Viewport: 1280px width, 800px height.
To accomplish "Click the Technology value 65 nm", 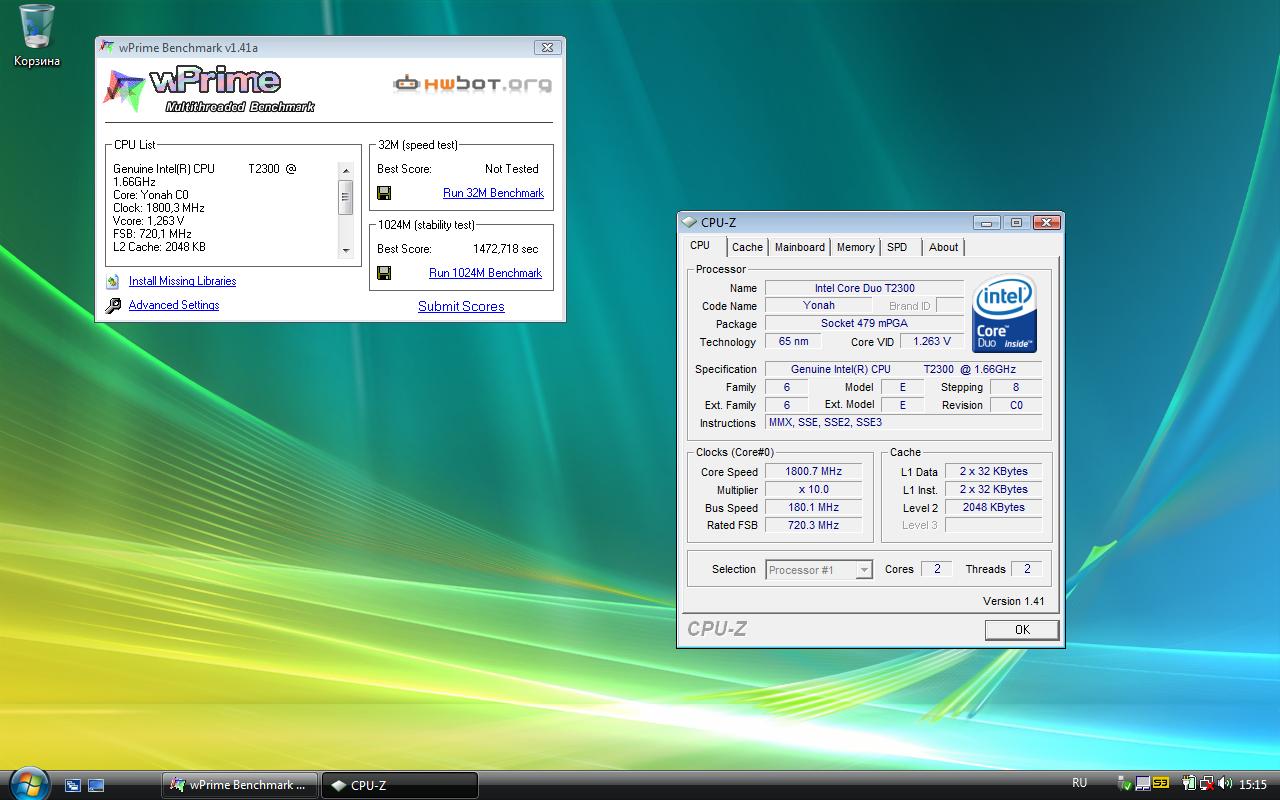I will 794,342.
